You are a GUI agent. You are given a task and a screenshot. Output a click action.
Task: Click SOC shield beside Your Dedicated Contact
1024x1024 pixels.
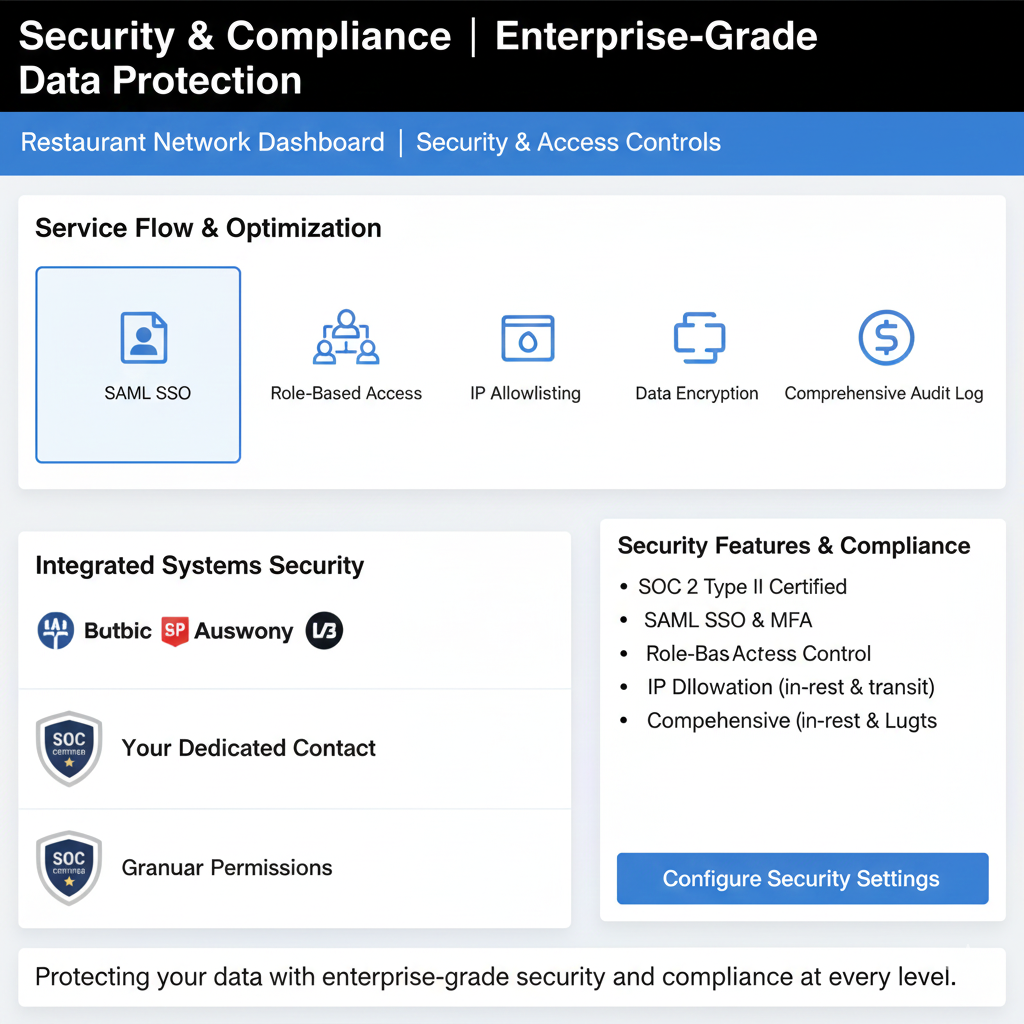69,748
